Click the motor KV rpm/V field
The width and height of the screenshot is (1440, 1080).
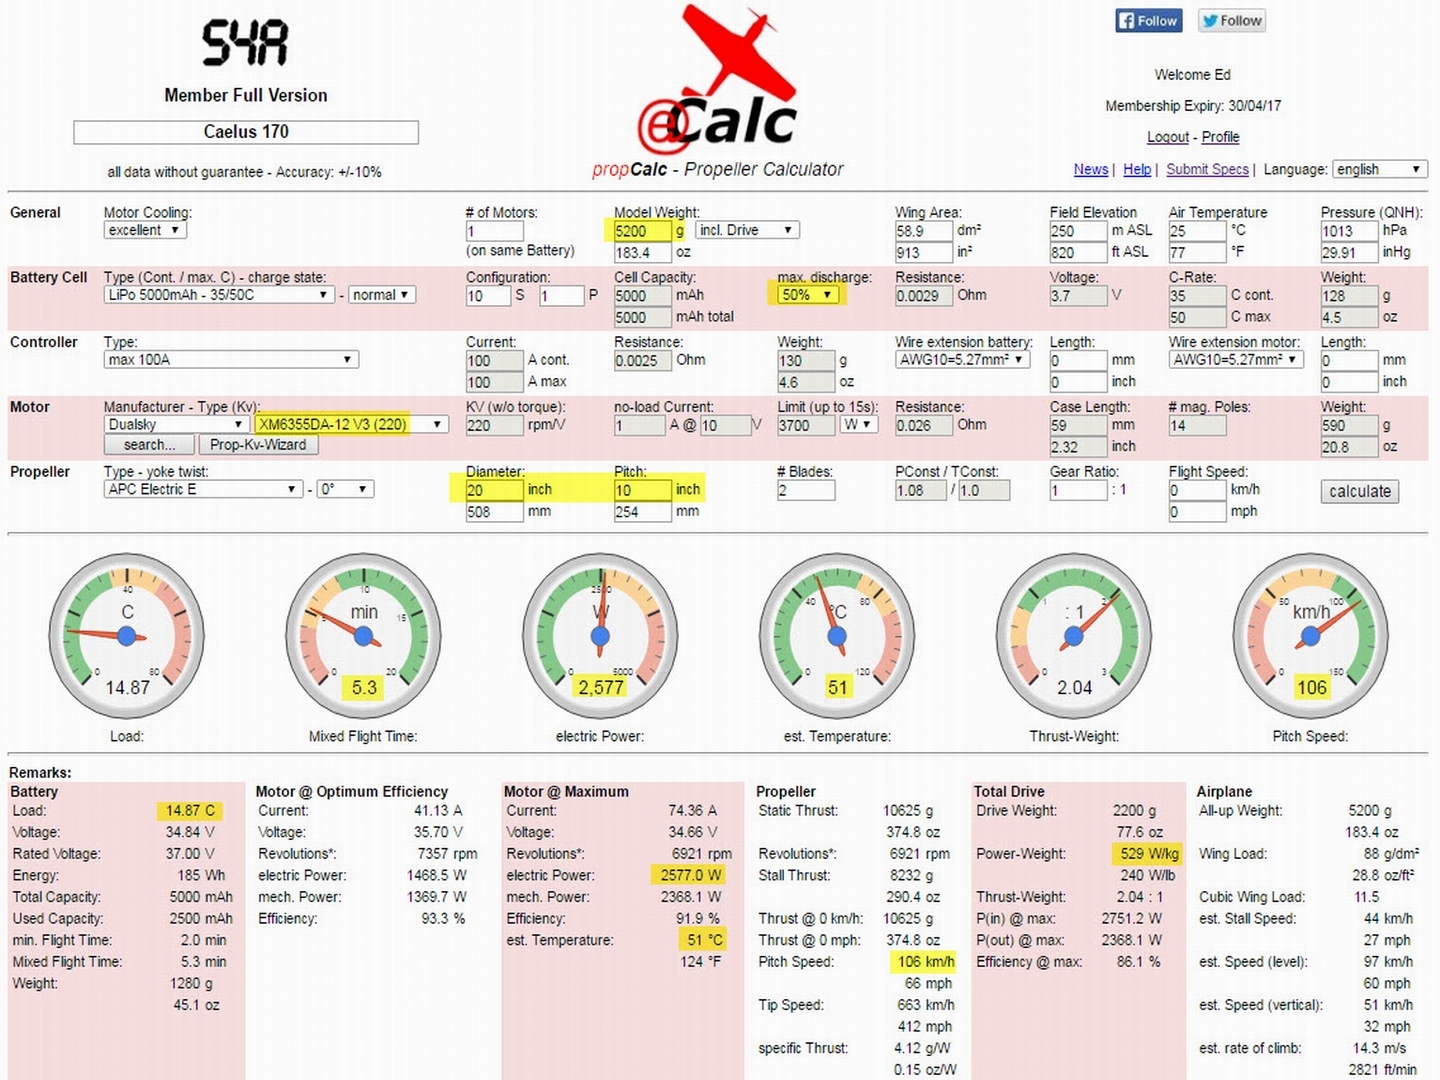[x=494, y=426]
